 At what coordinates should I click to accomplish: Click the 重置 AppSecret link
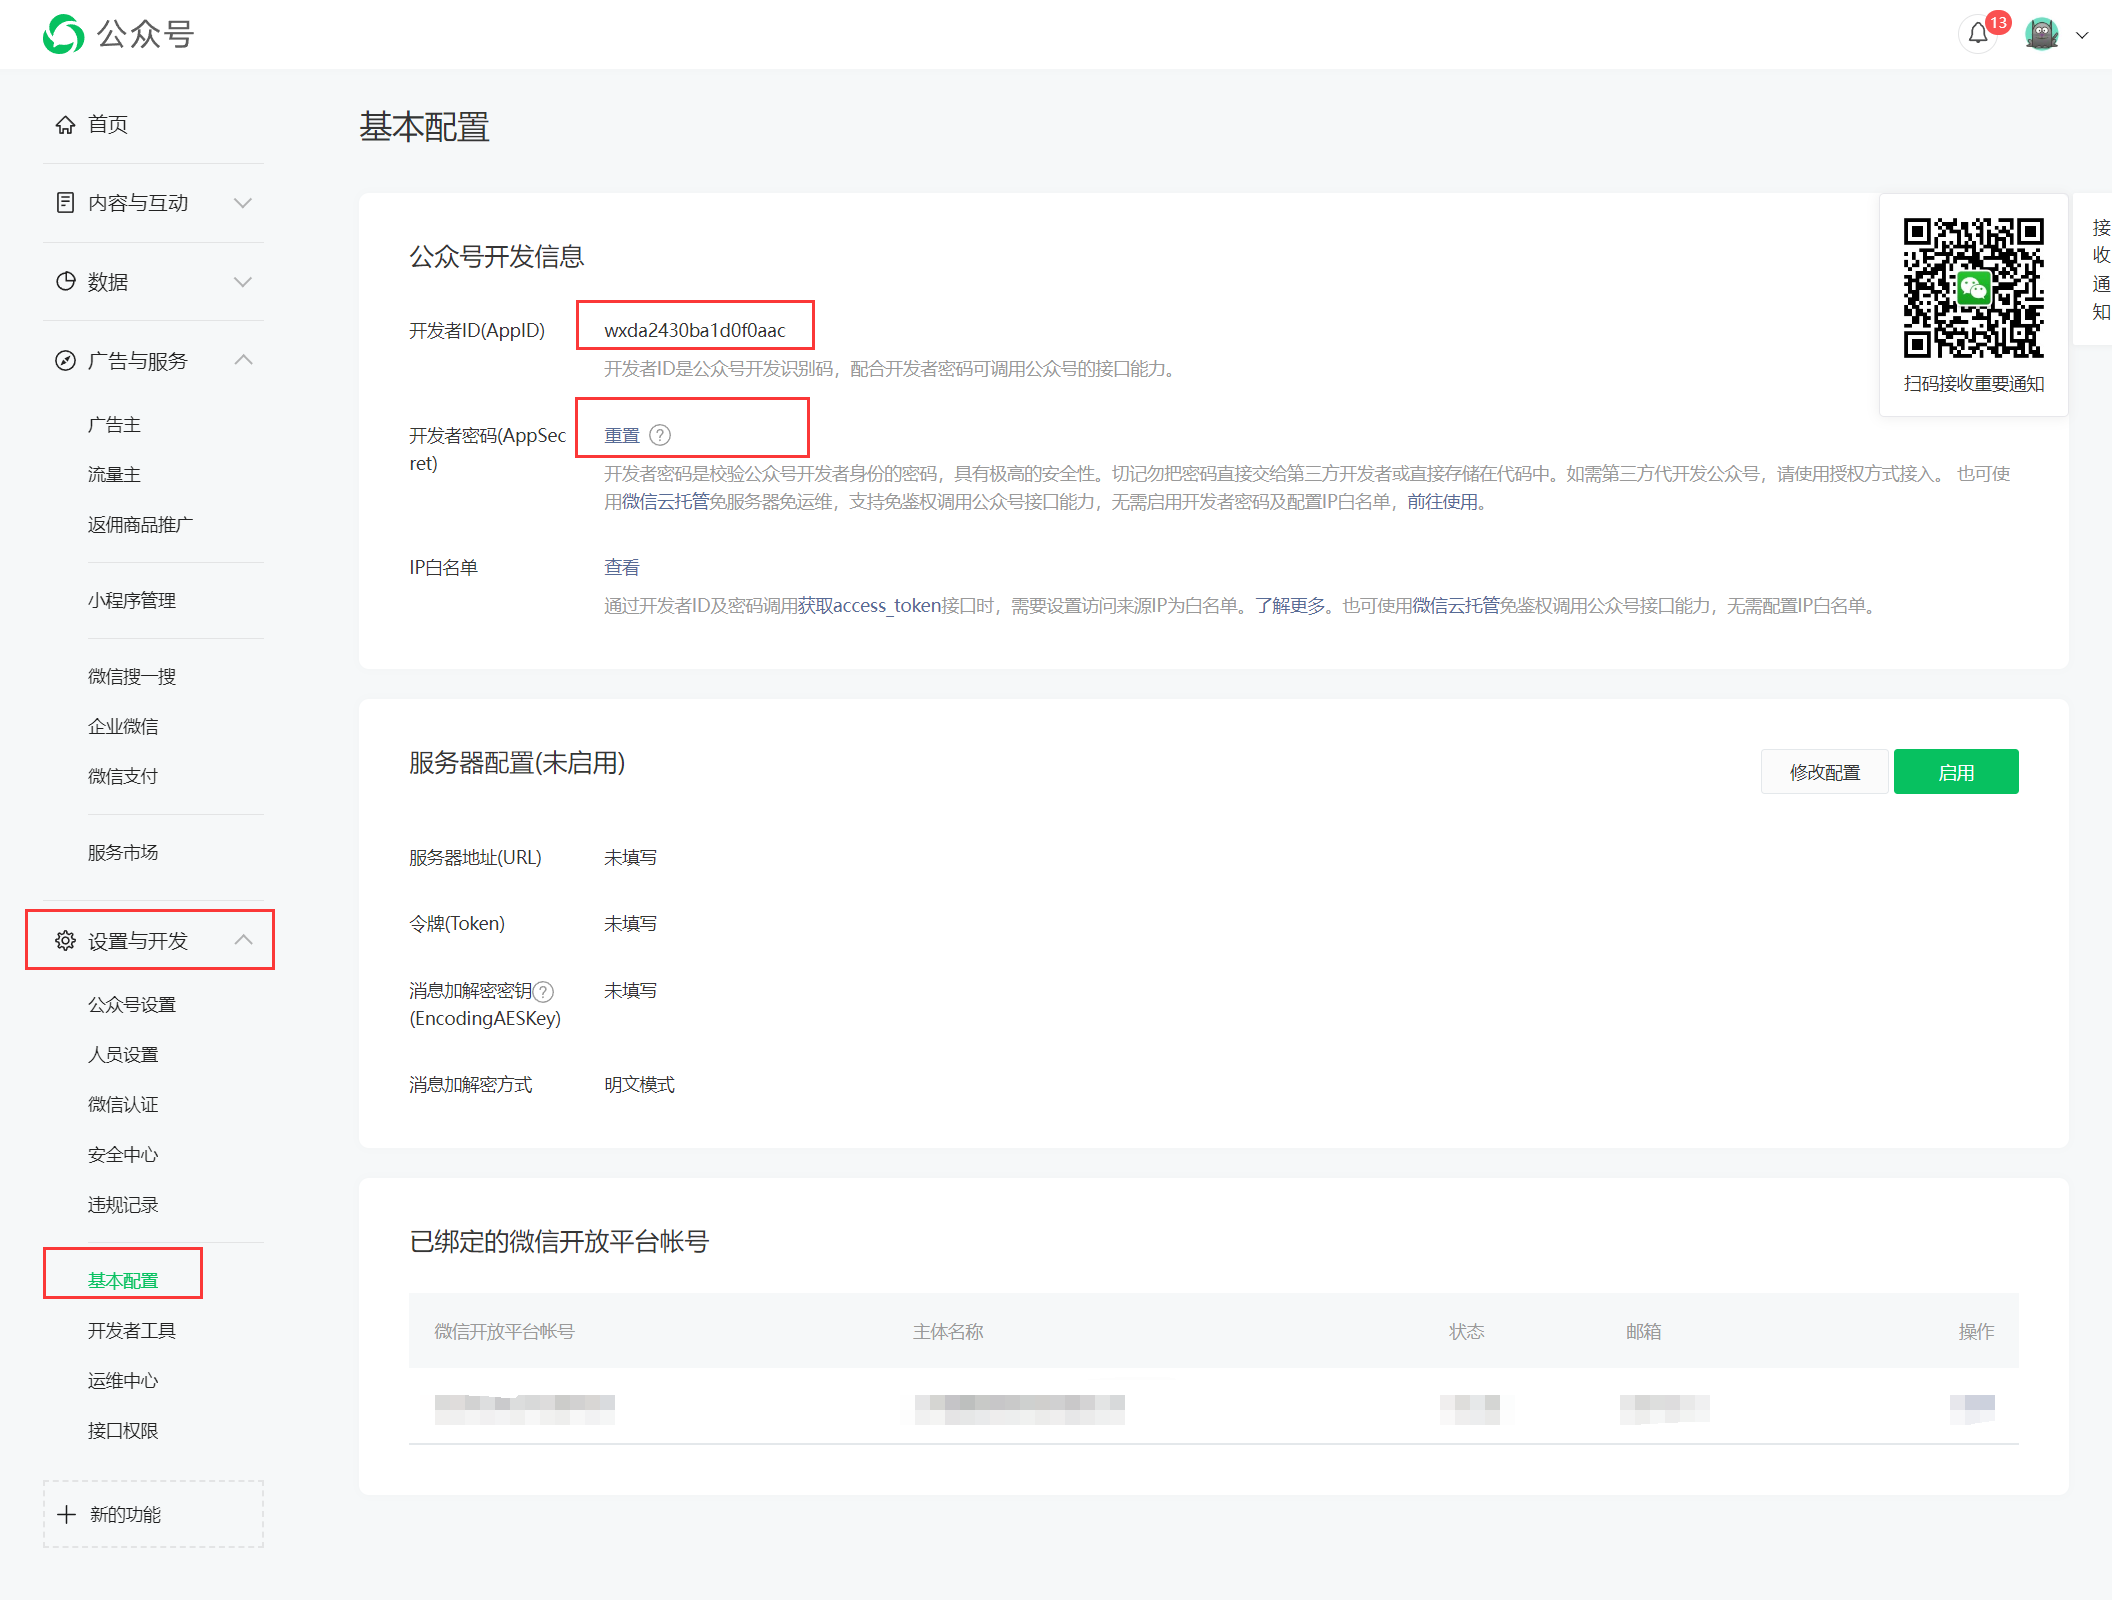[622, 436]
